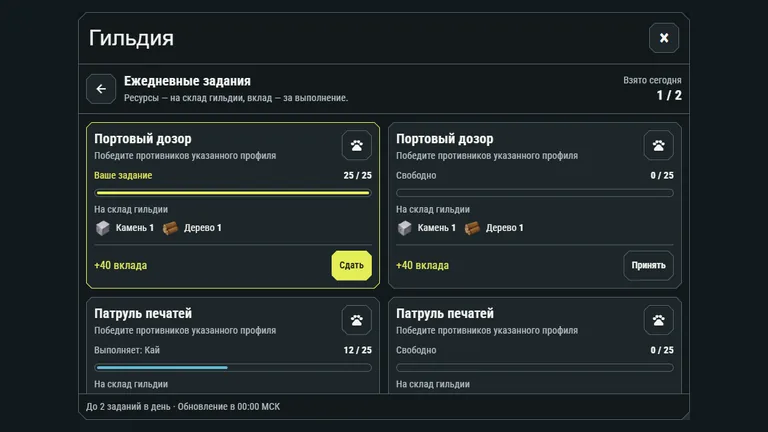The height and width of the screenshot is (432, 768).
Task: Click 0 / 25 counter on free Портовый дозор
Action: click(662, 175)
